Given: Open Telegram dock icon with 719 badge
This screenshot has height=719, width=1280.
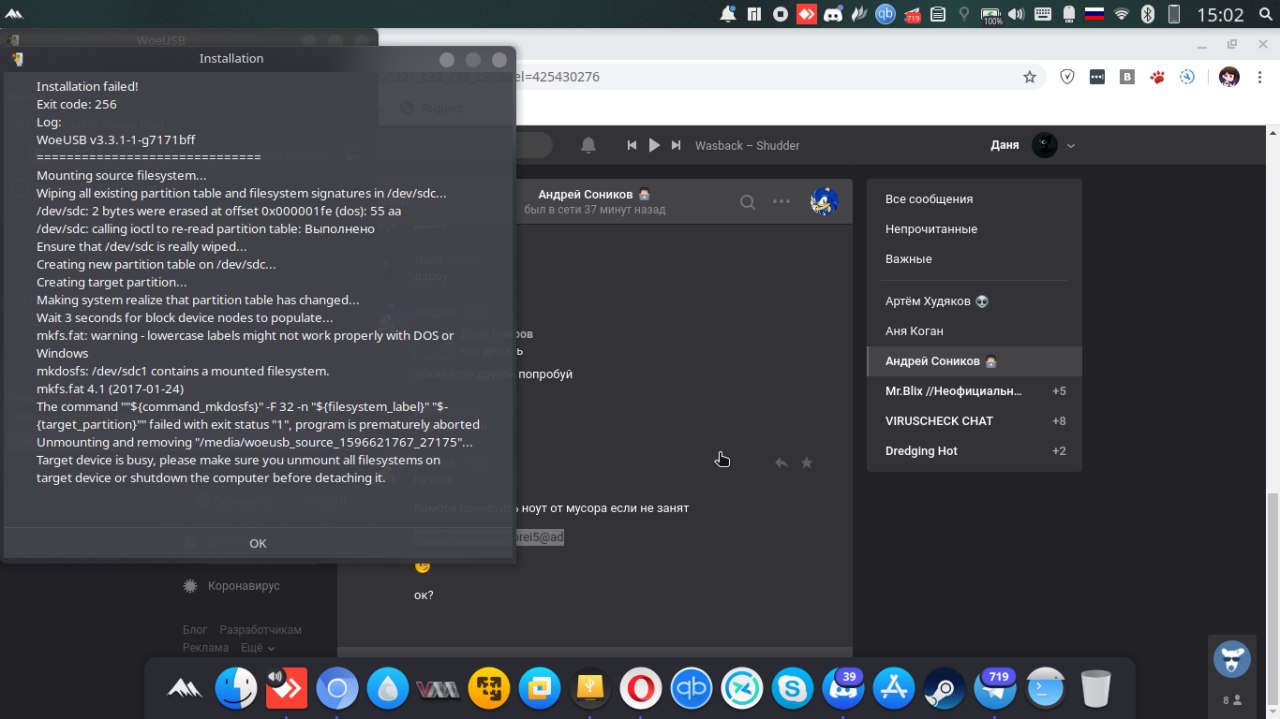Looking at the screenshot, I should pyautogui.click(x=994, y=688).
